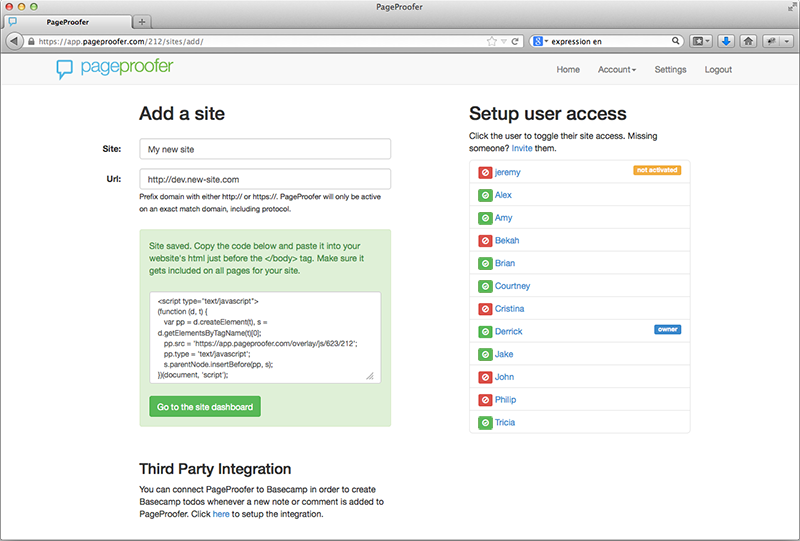Viewport: 800px width, 541px height.
Task: Toggle site access icon for Derrick
Action: (485, 332)
